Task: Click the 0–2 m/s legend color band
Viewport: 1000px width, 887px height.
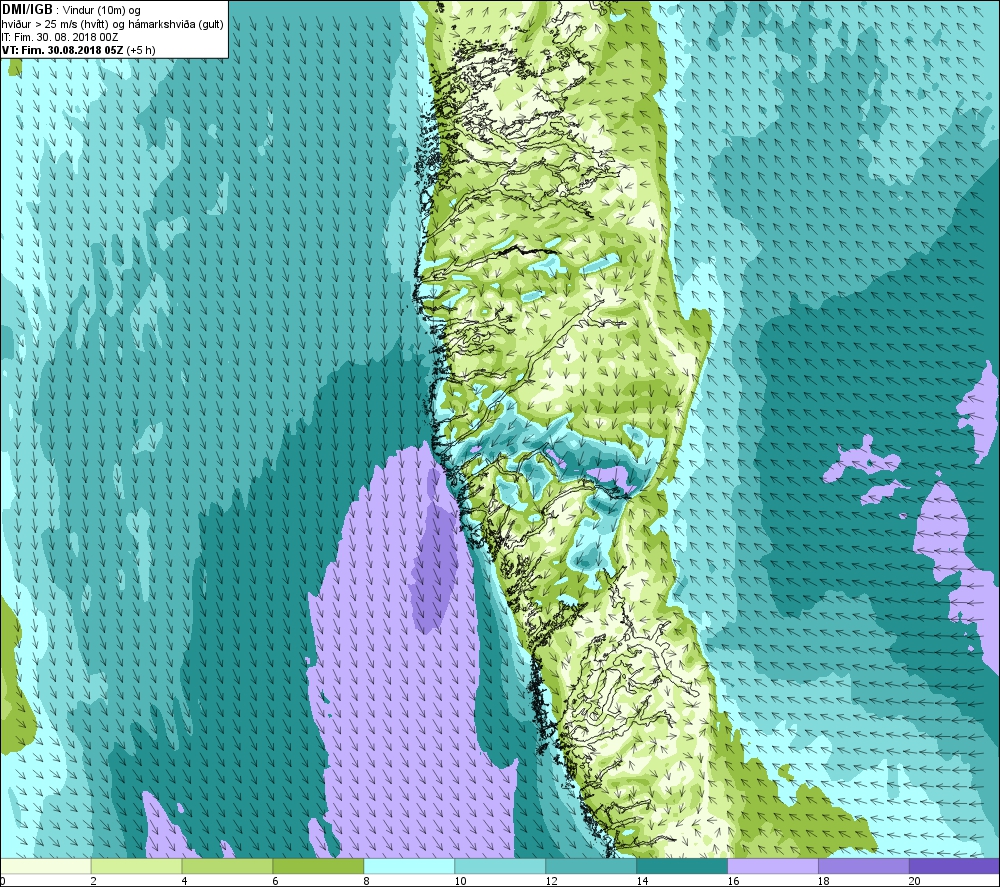Action: 46,866
